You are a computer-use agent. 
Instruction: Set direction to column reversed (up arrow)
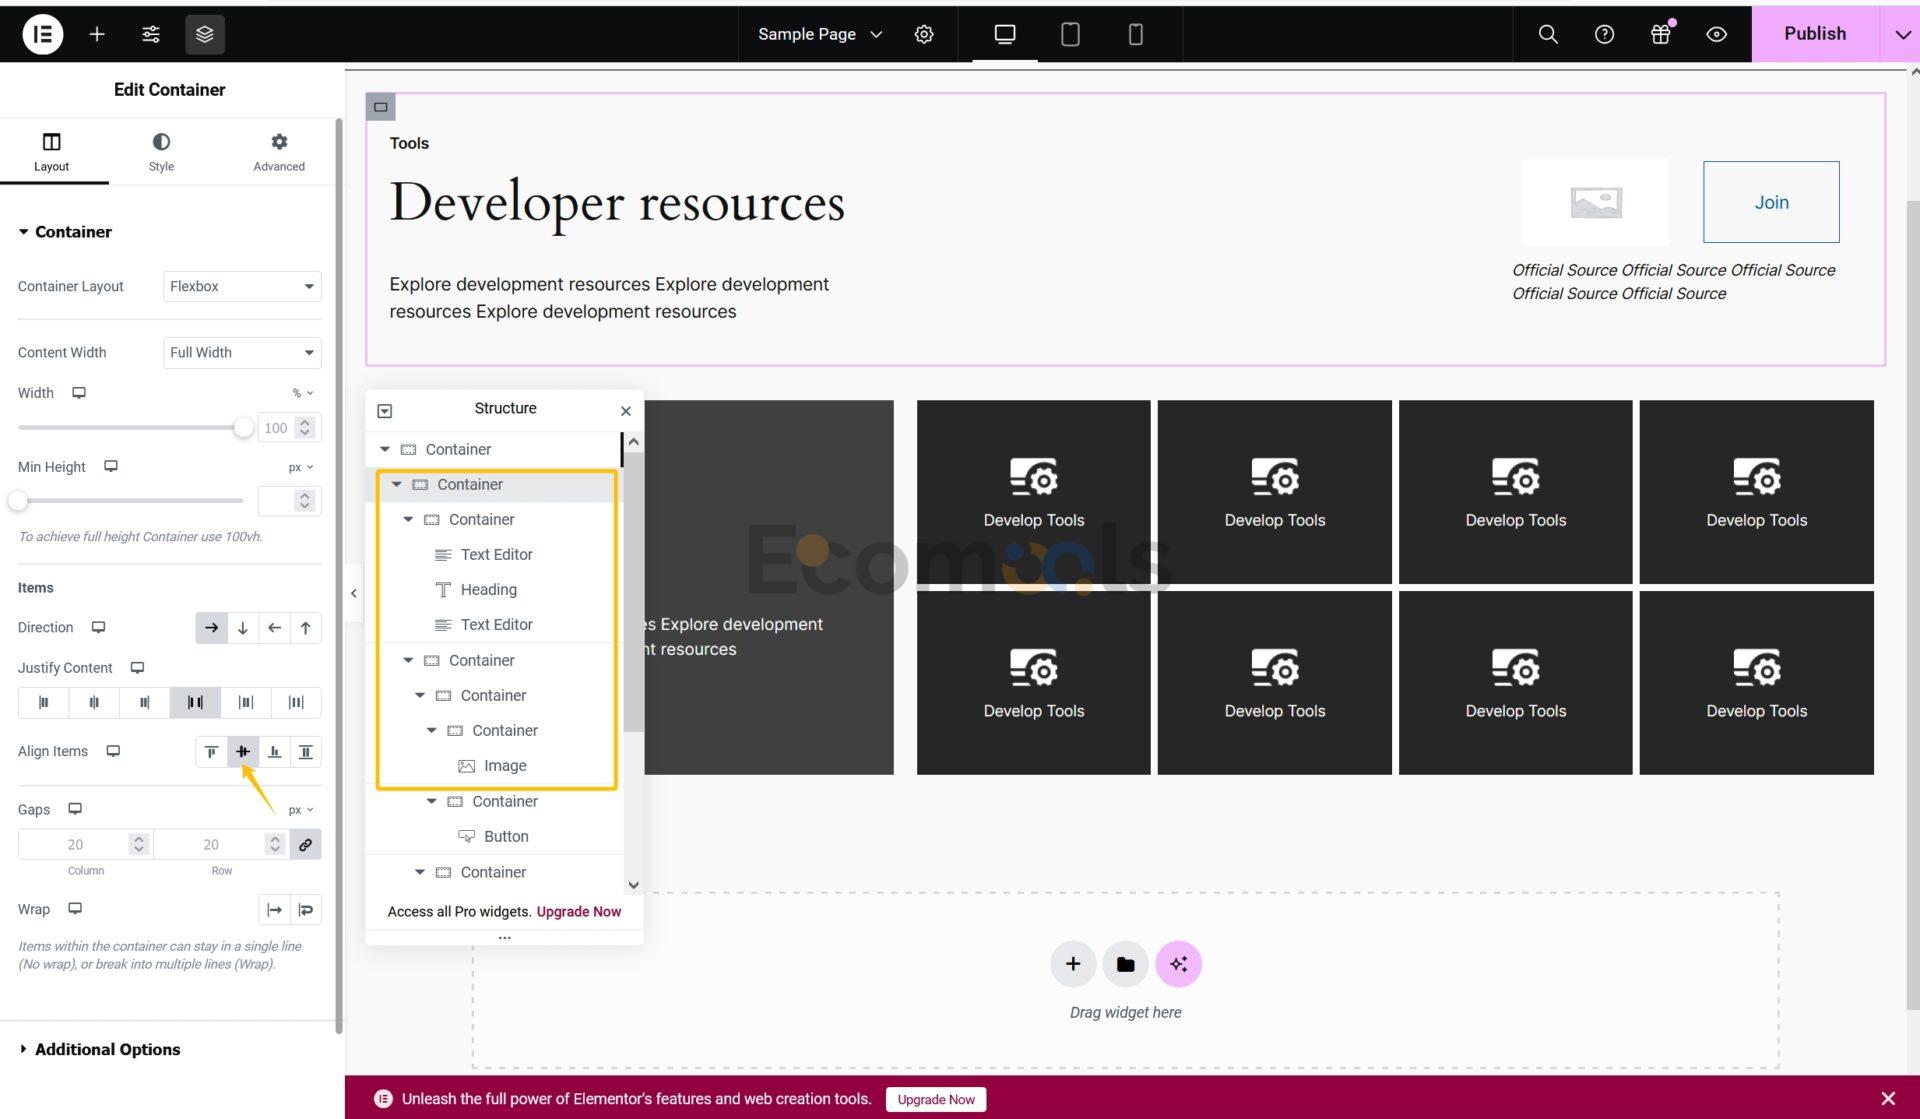pos(305,628)
